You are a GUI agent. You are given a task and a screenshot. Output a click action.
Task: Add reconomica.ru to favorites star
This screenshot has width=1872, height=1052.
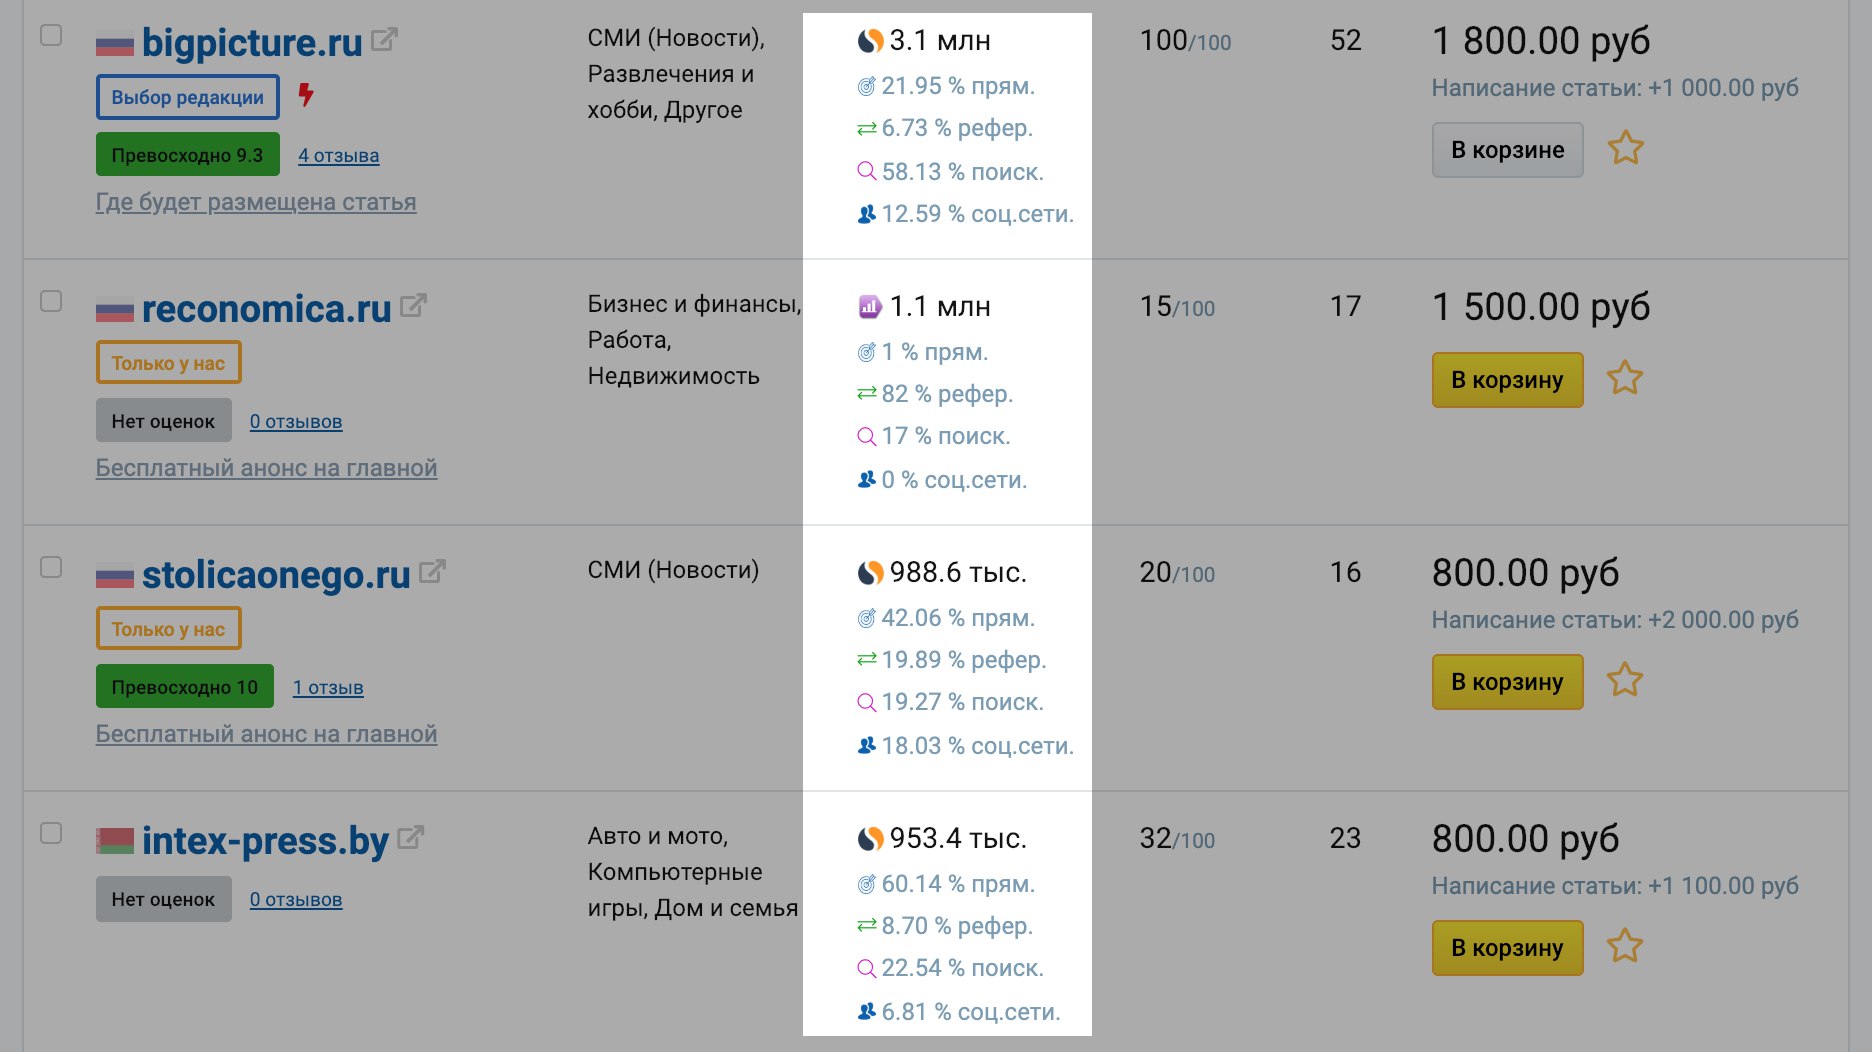pos(1625,379)
